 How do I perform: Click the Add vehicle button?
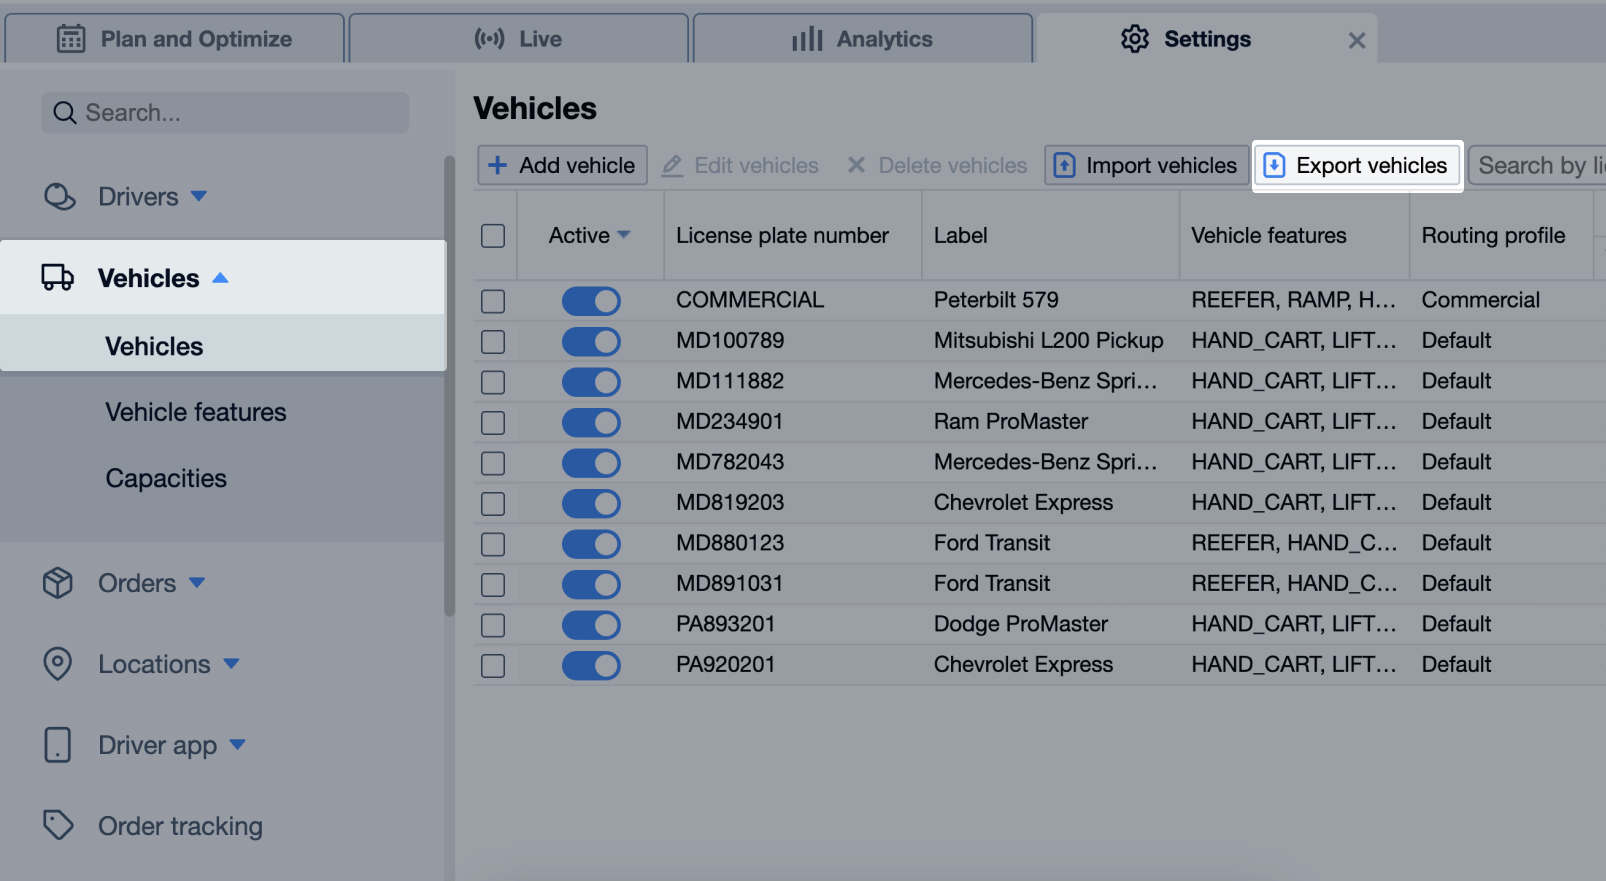click(562, 165)
